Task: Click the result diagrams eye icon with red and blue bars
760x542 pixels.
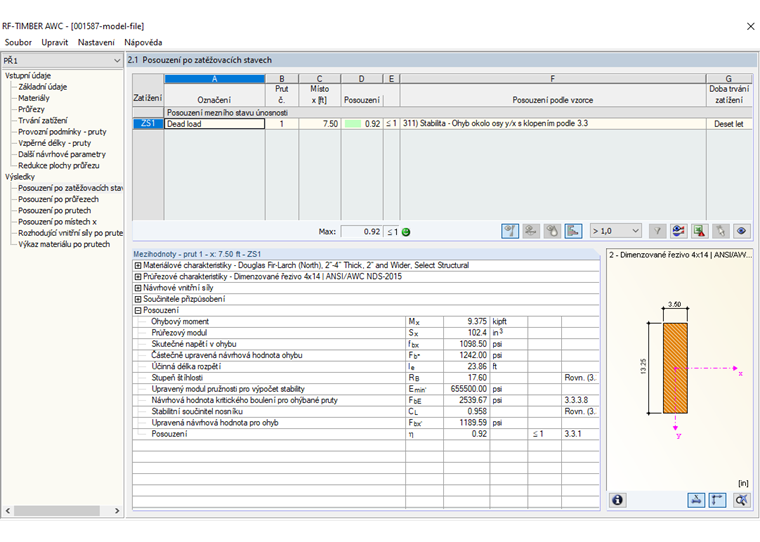Action: (678, 231)
